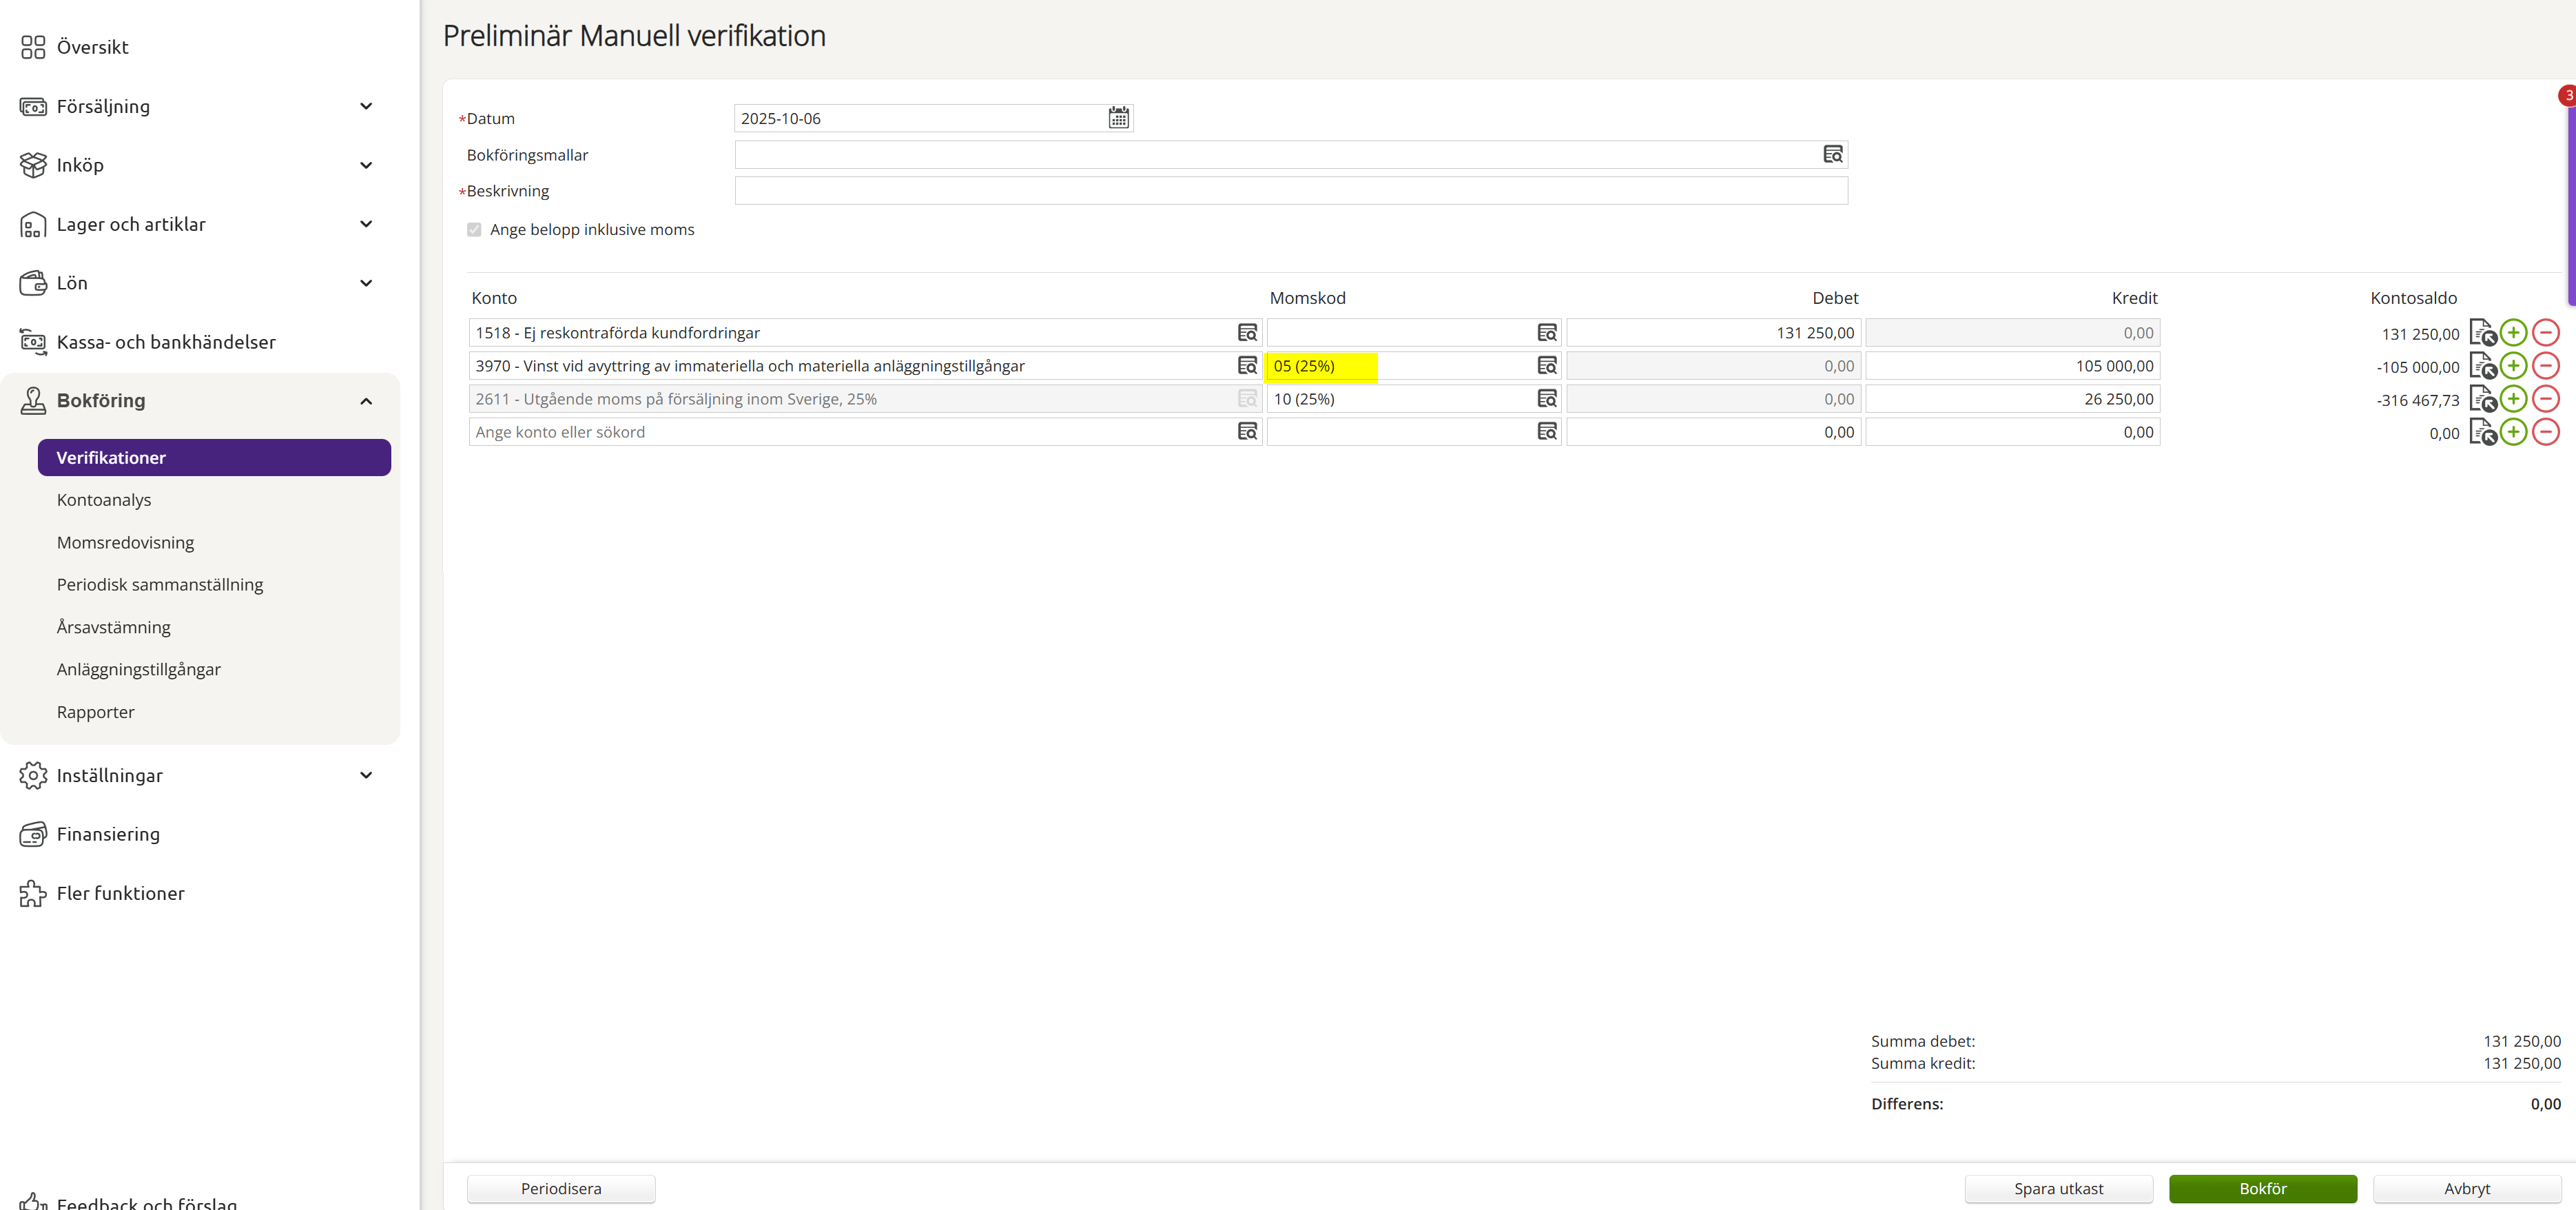
Task: Open the Datum calendar picker icon
Action: [1118, 118]
